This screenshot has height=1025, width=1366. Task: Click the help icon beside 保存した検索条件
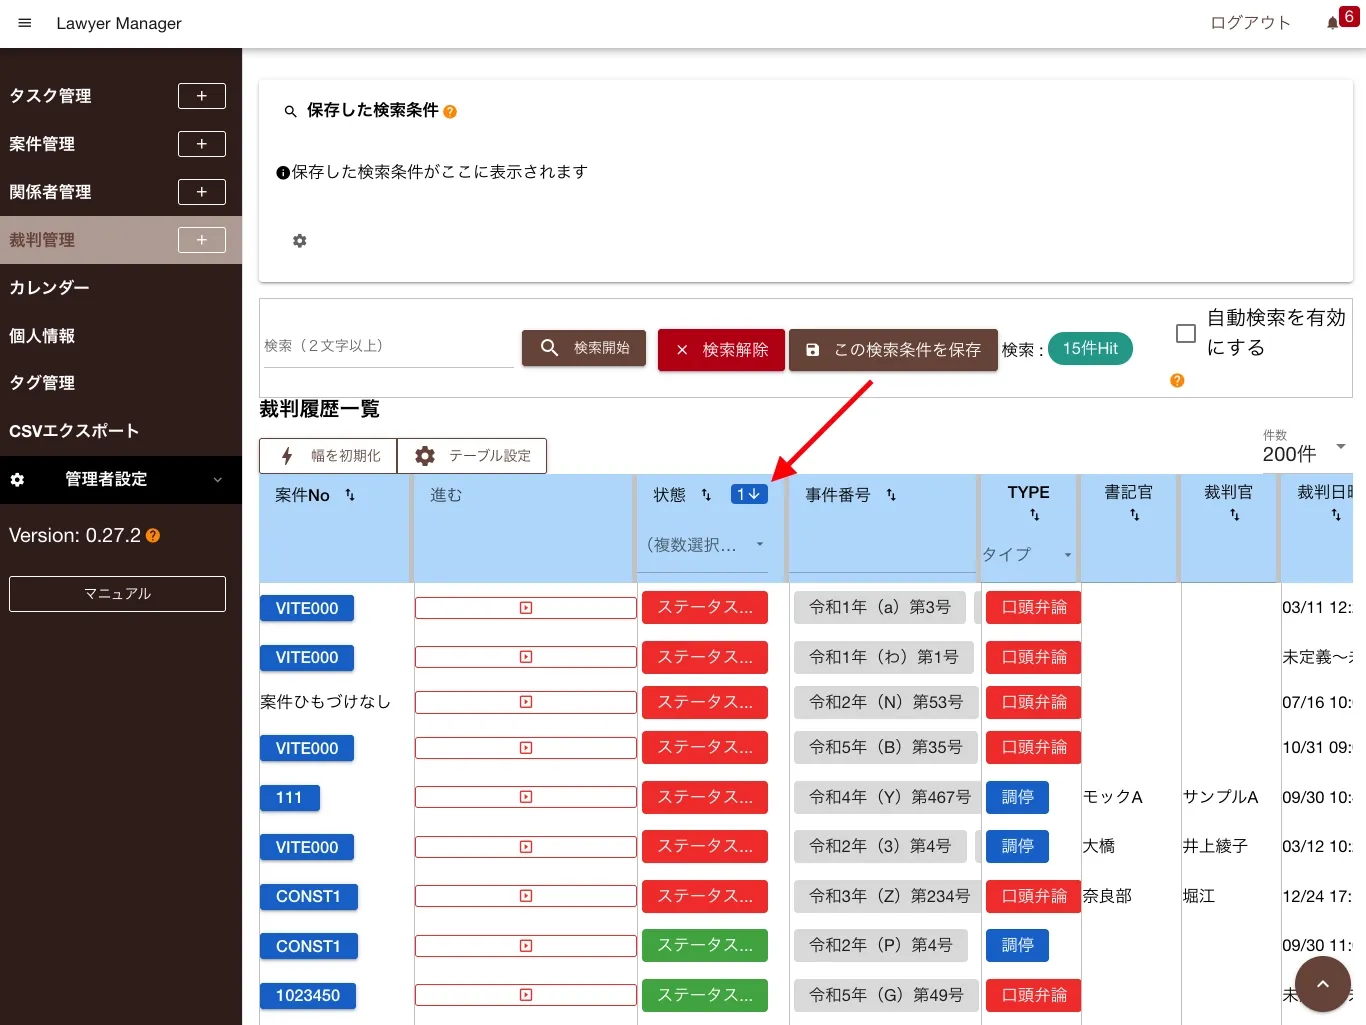tap(450, 112)
